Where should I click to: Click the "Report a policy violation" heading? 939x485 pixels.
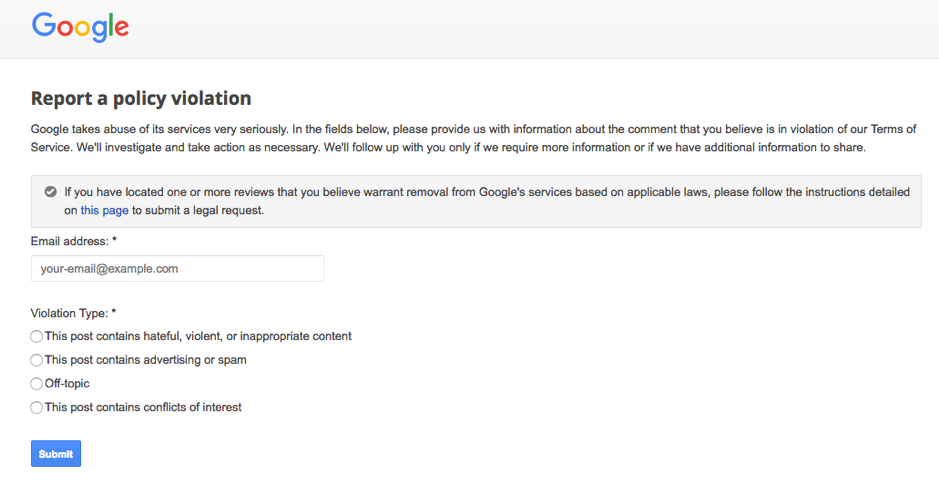click(141, 98)
